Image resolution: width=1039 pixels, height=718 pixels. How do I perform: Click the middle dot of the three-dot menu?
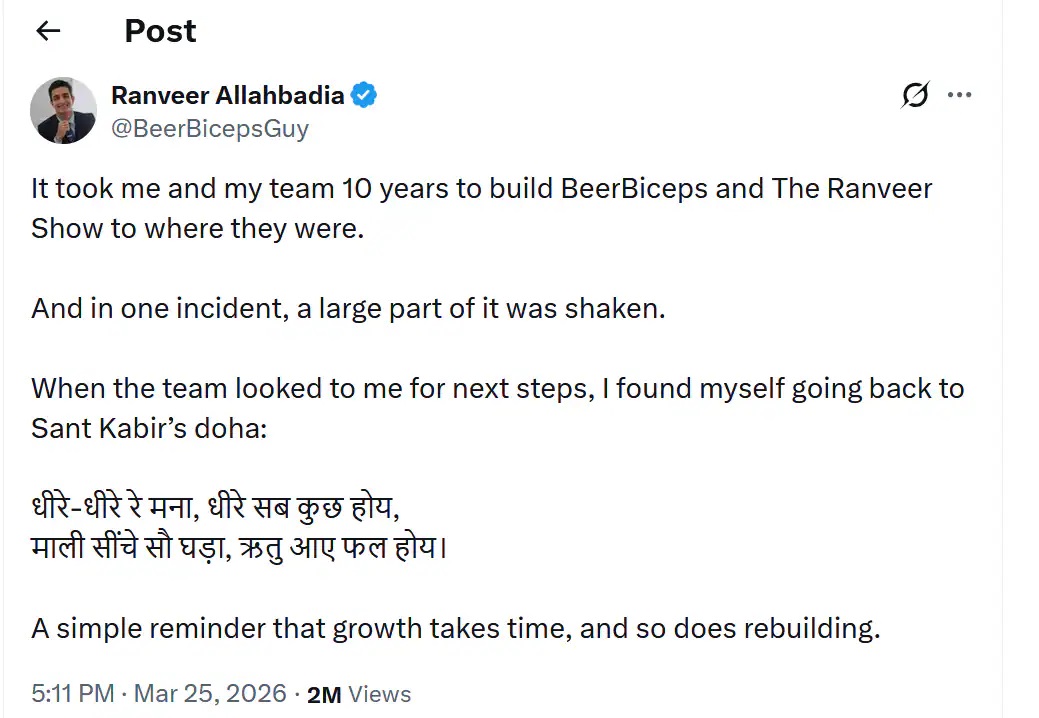[x=959, y=95]
